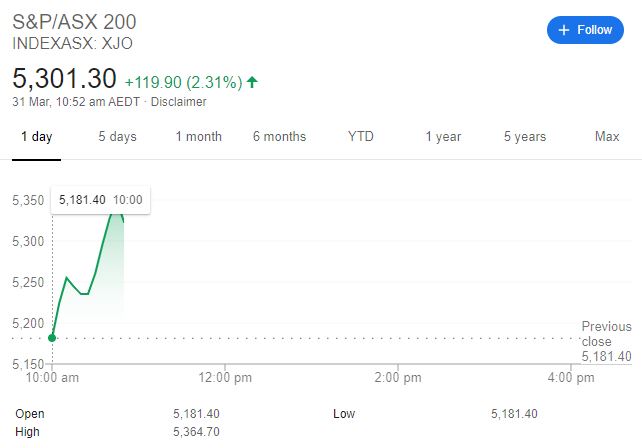Image resolution: width=642 pixels, height=448 pixels.
Task: Click the Previous close label
Action: [x=606, y=334]
